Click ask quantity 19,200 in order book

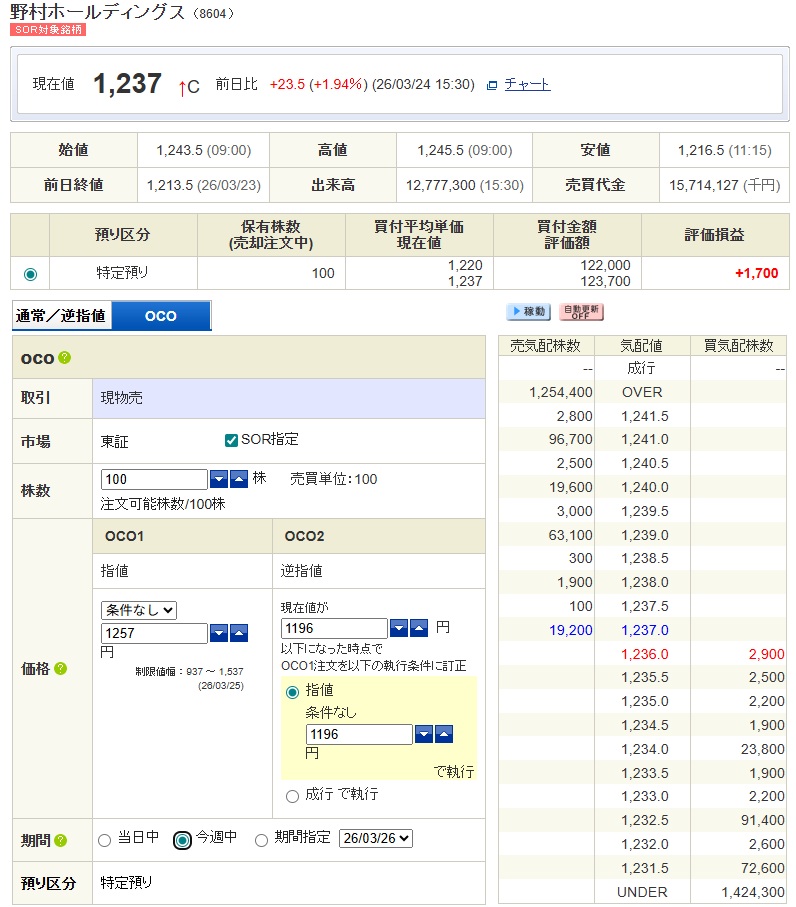pyautogui.click(x=570, y=631)
